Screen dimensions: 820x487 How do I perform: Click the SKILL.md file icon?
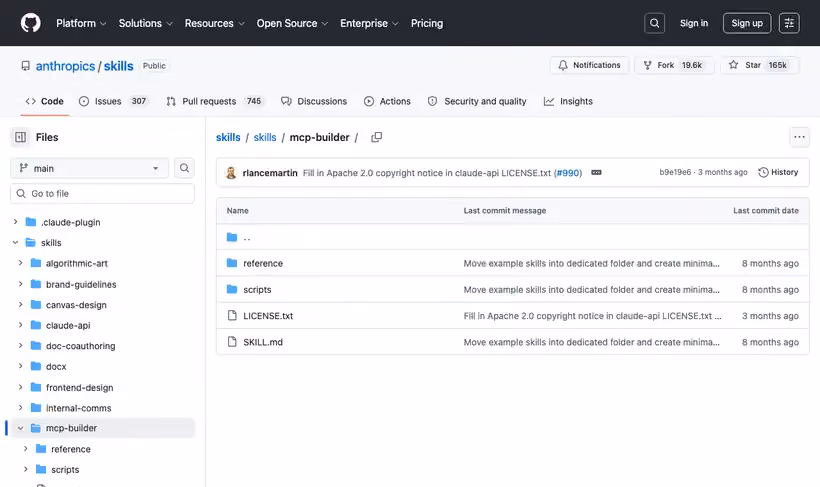(x=232, y=342)
